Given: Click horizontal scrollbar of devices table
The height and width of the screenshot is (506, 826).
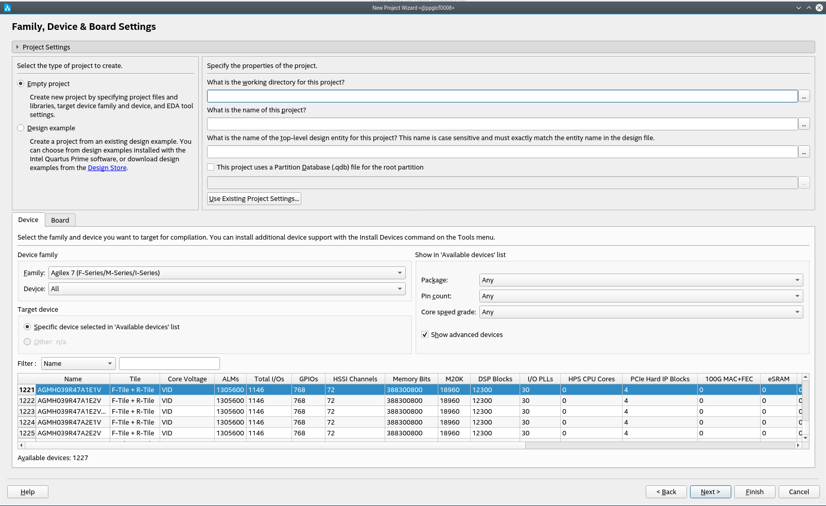Looking at the screenshot, I should pyautogui.click(x=400, y=445).
